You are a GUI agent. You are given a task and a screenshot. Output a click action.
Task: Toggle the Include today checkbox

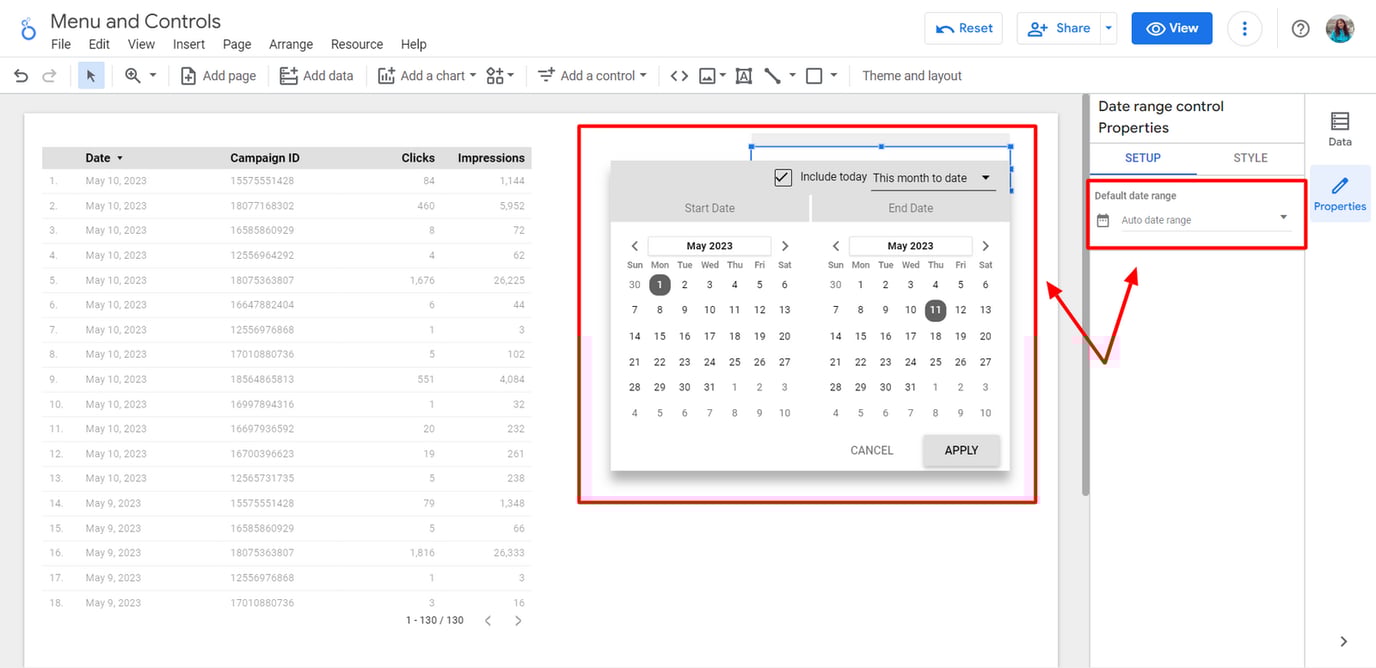pyautogui.click(x=783, y=177)
